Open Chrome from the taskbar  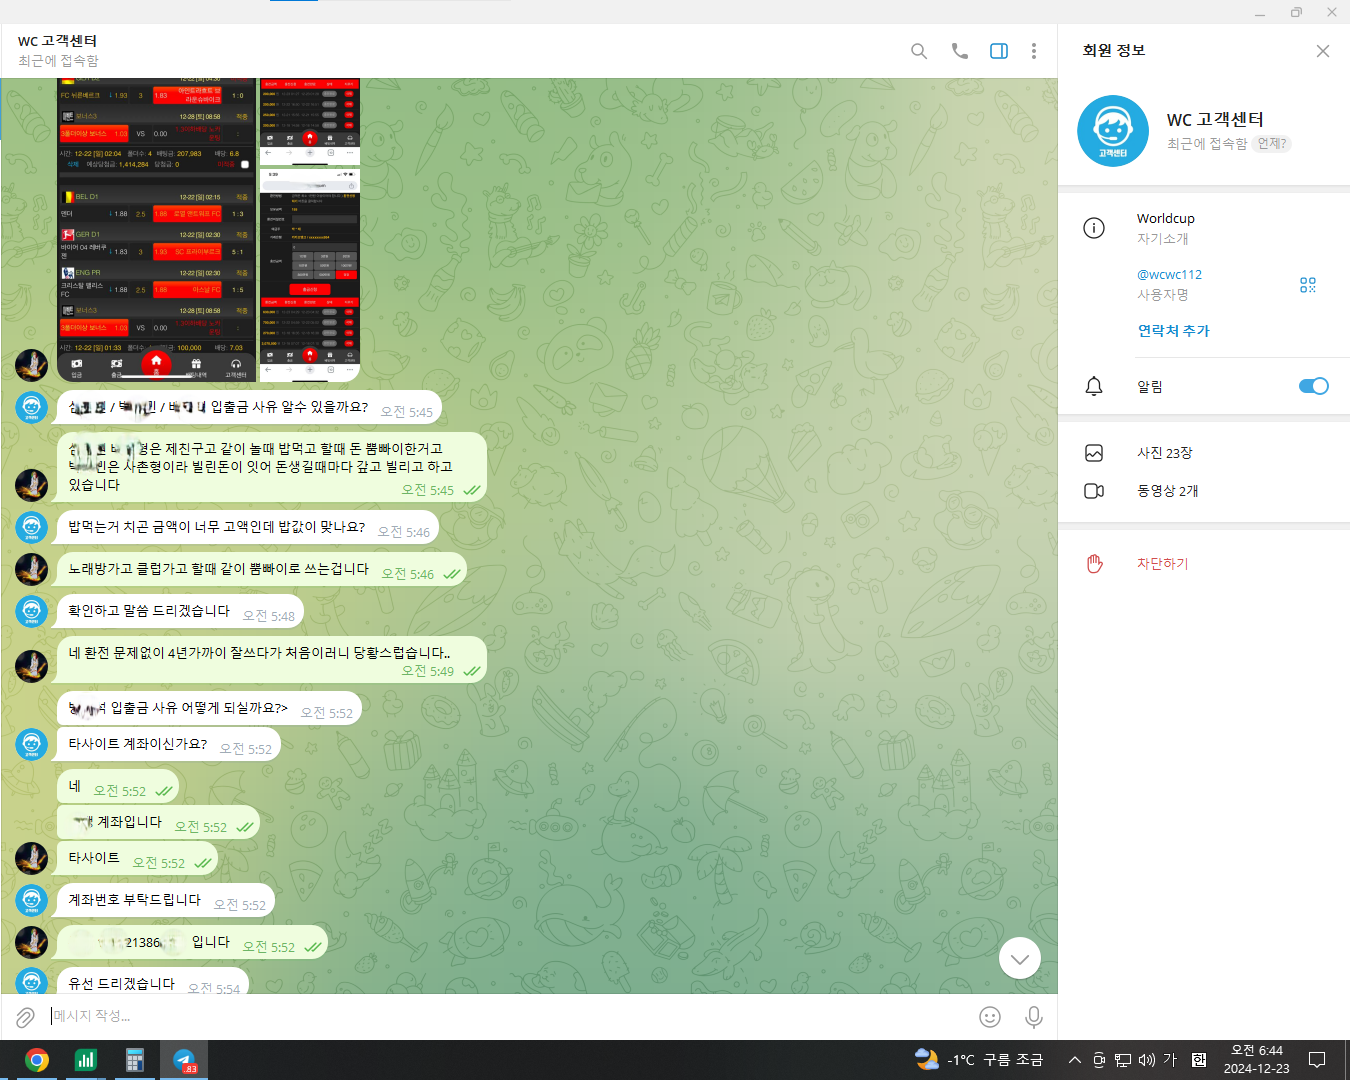coord(37,1060)
